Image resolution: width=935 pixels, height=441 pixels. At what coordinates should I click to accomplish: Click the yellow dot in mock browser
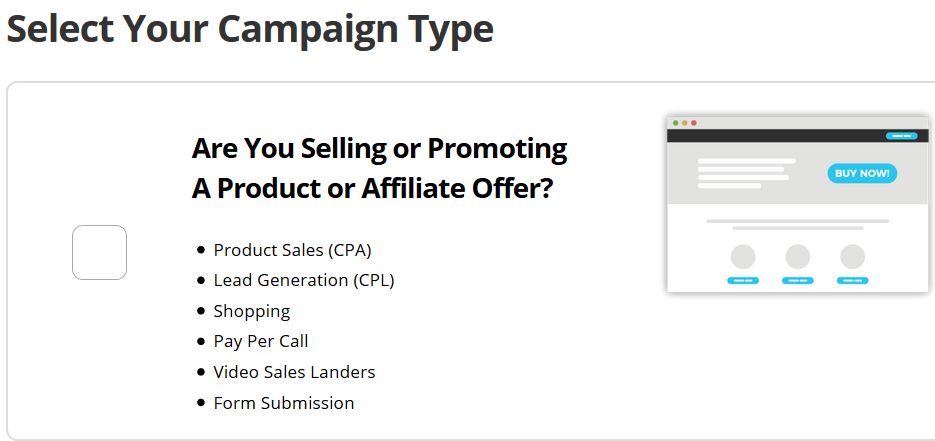685,123
